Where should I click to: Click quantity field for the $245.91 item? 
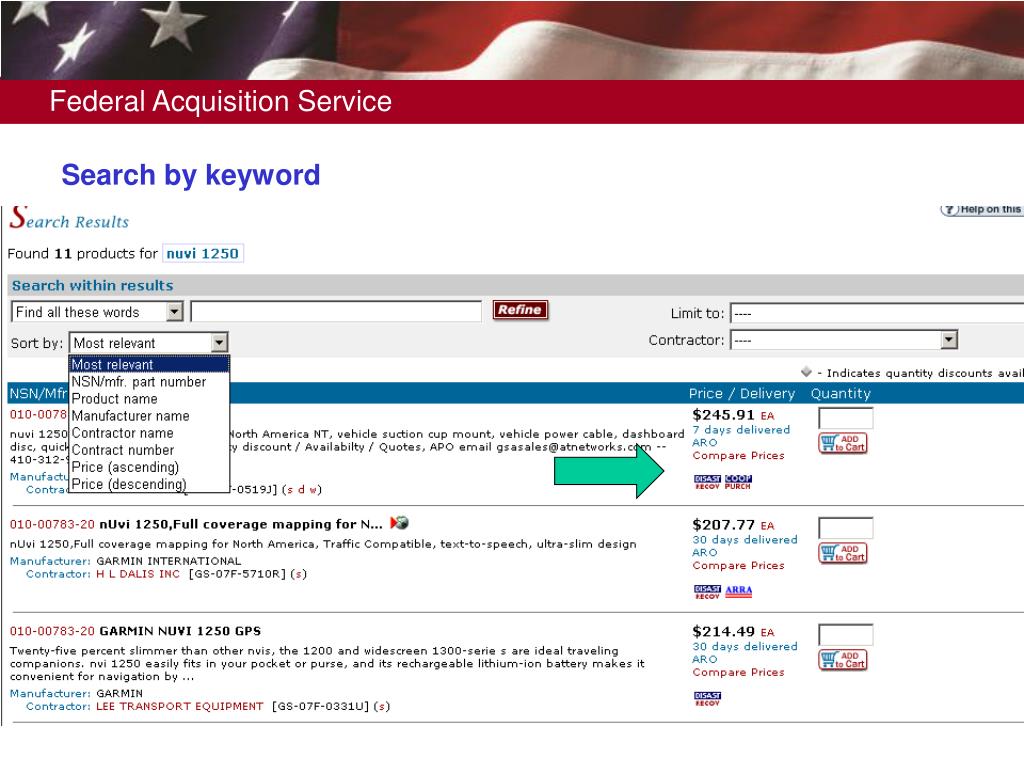(845, 418)
